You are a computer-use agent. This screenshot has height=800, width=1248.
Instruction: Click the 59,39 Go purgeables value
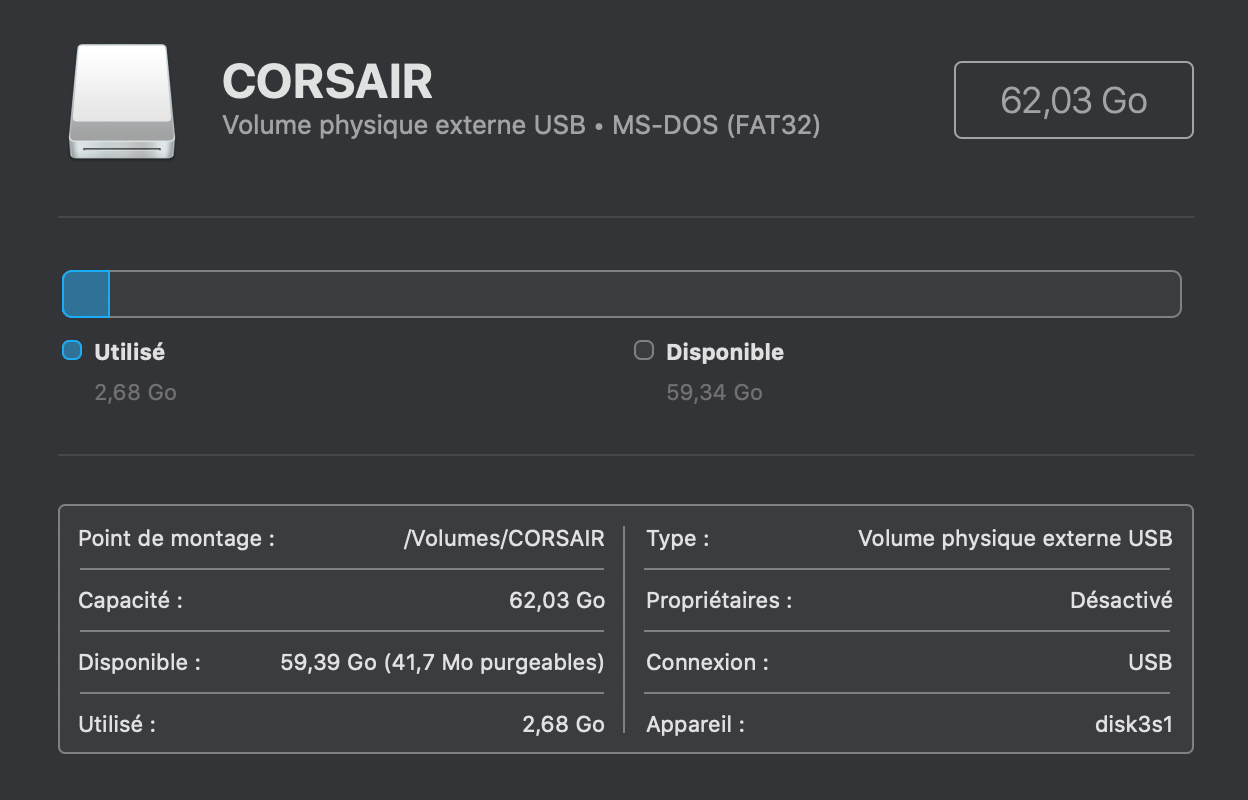coord(442,662)
